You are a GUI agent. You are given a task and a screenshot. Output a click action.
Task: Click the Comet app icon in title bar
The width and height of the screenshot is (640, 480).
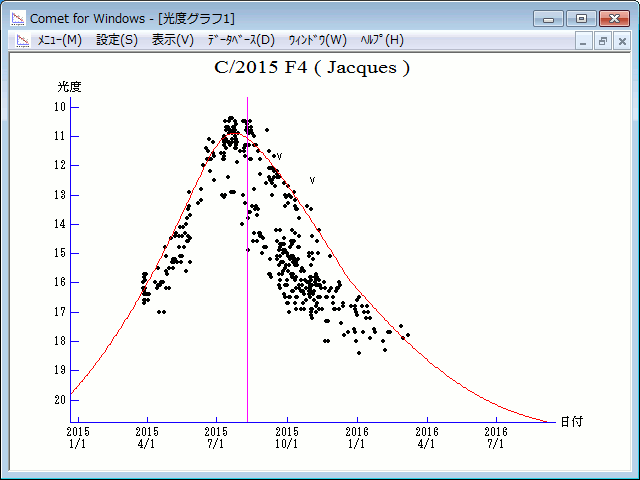[x=18, y=18]
